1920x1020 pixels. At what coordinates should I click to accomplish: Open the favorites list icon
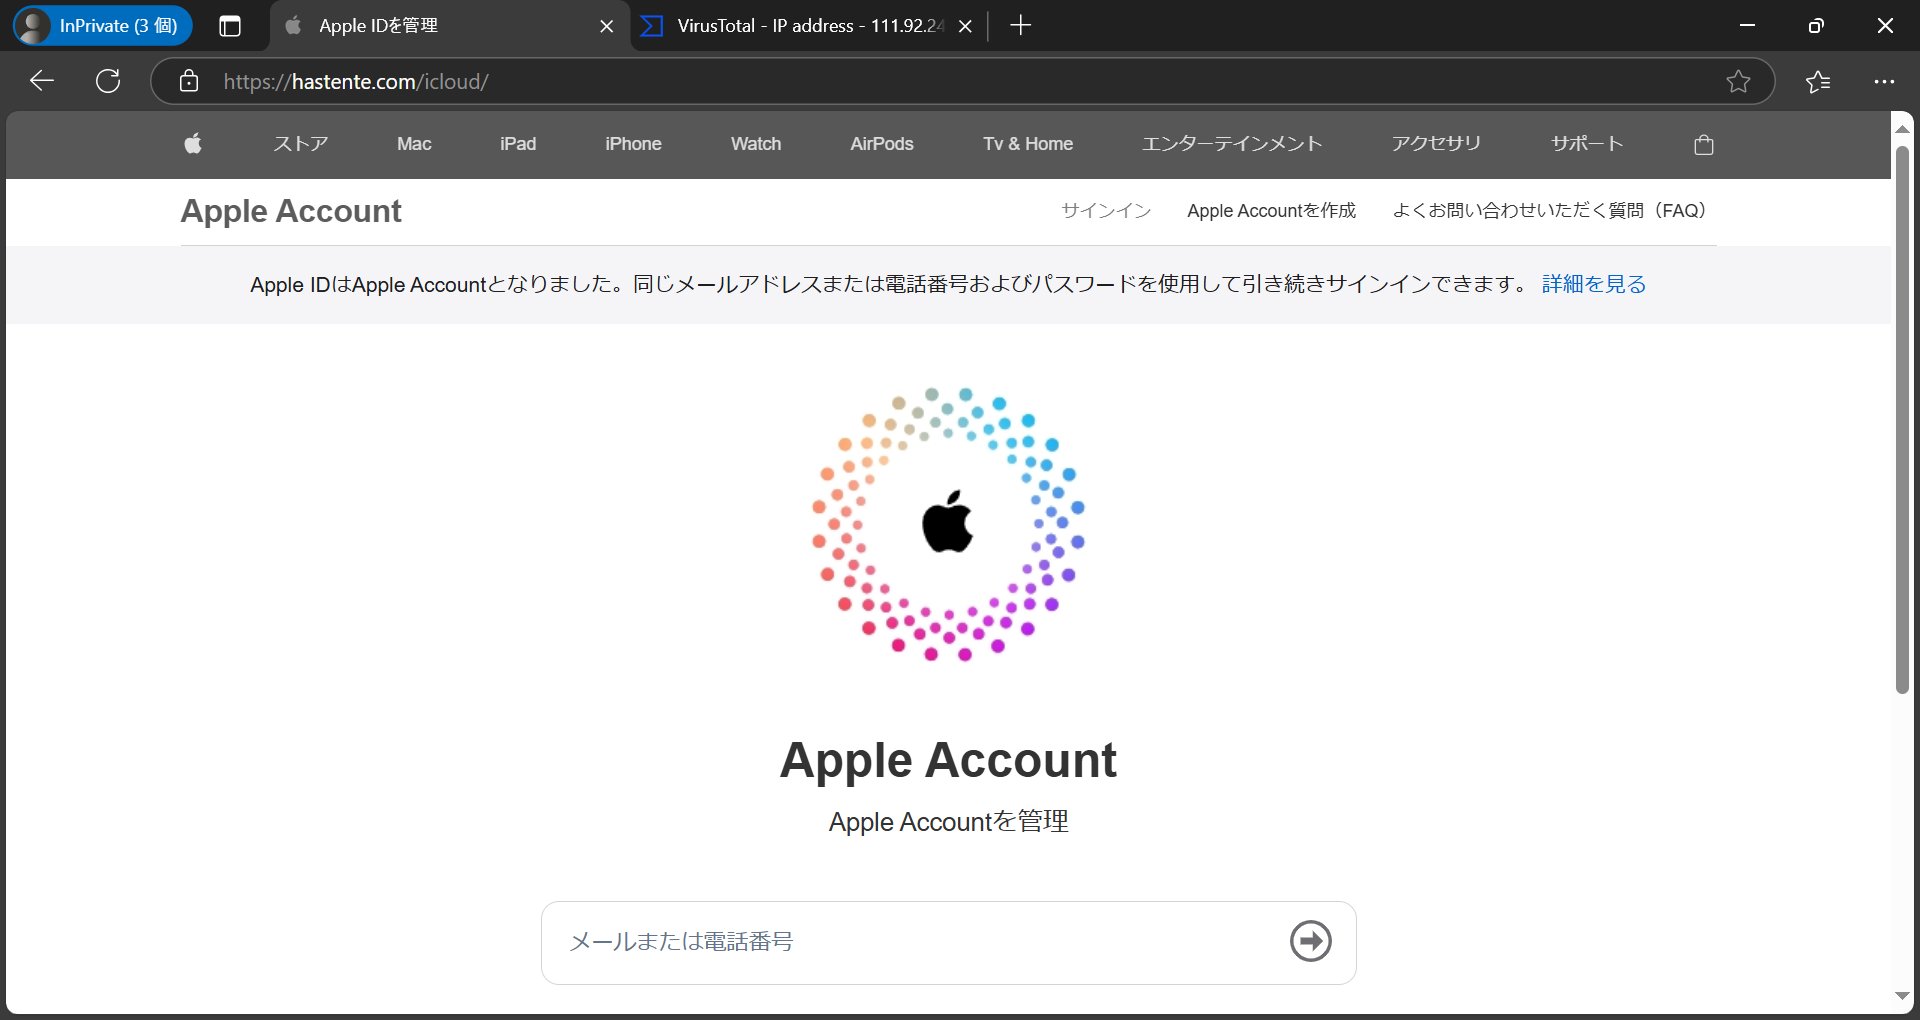tap(1818, 81)
